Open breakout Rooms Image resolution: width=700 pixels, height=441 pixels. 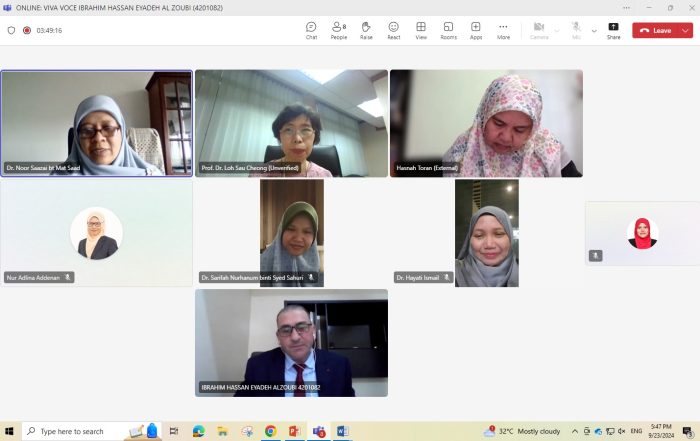pyautogui.click(x=448, y=30)
